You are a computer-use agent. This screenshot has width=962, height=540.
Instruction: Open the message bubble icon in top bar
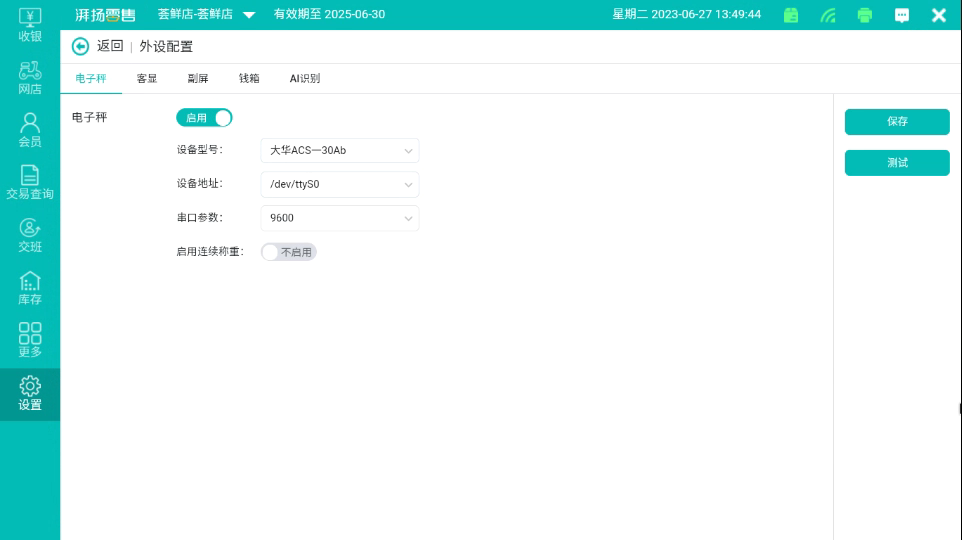(x=902, y=15)
